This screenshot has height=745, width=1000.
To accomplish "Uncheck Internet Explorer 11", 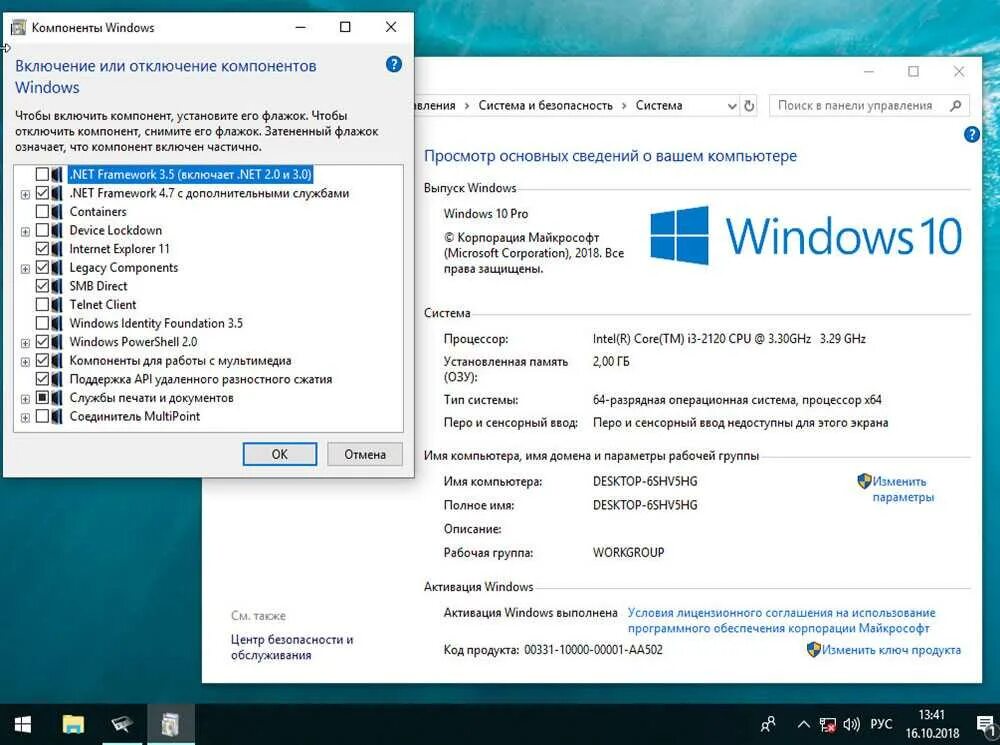I will 42,249.
